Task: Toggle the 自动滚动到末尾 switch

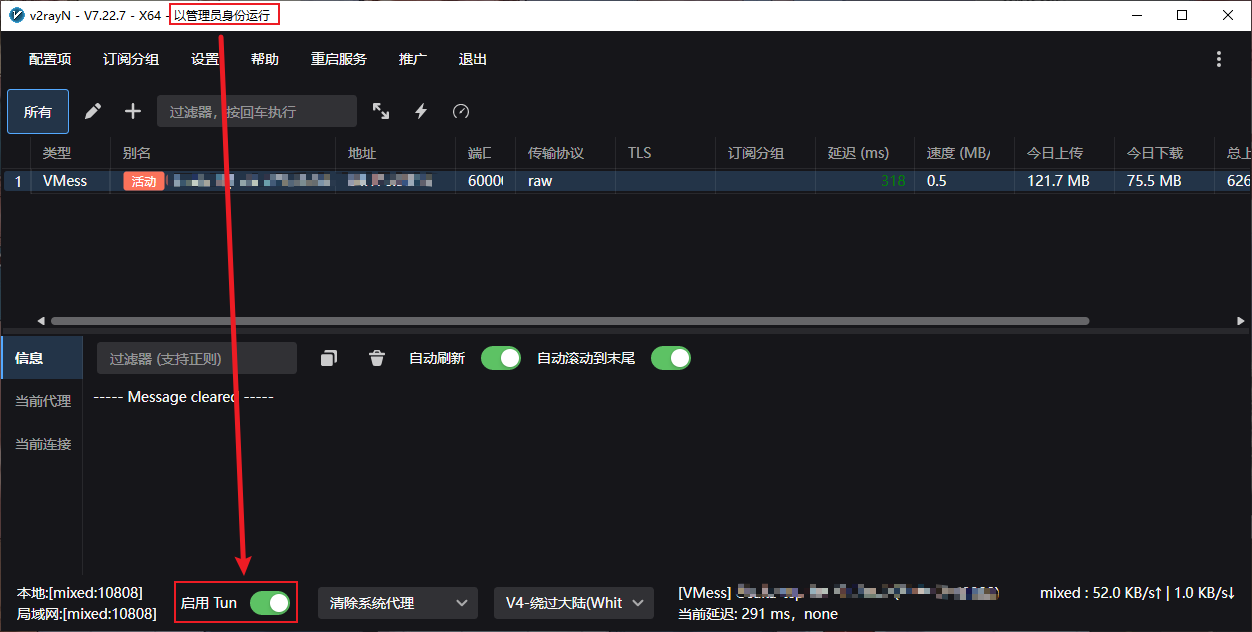Action: click(x=671, y=358)
